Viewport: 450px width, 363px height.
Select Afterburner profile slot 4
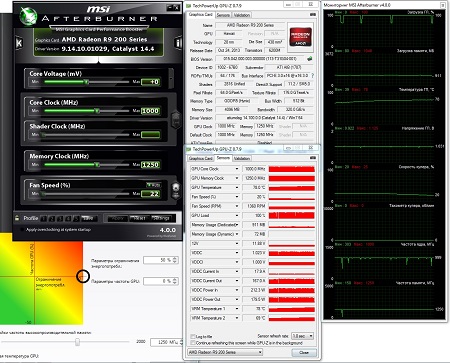tap(68, 218)
